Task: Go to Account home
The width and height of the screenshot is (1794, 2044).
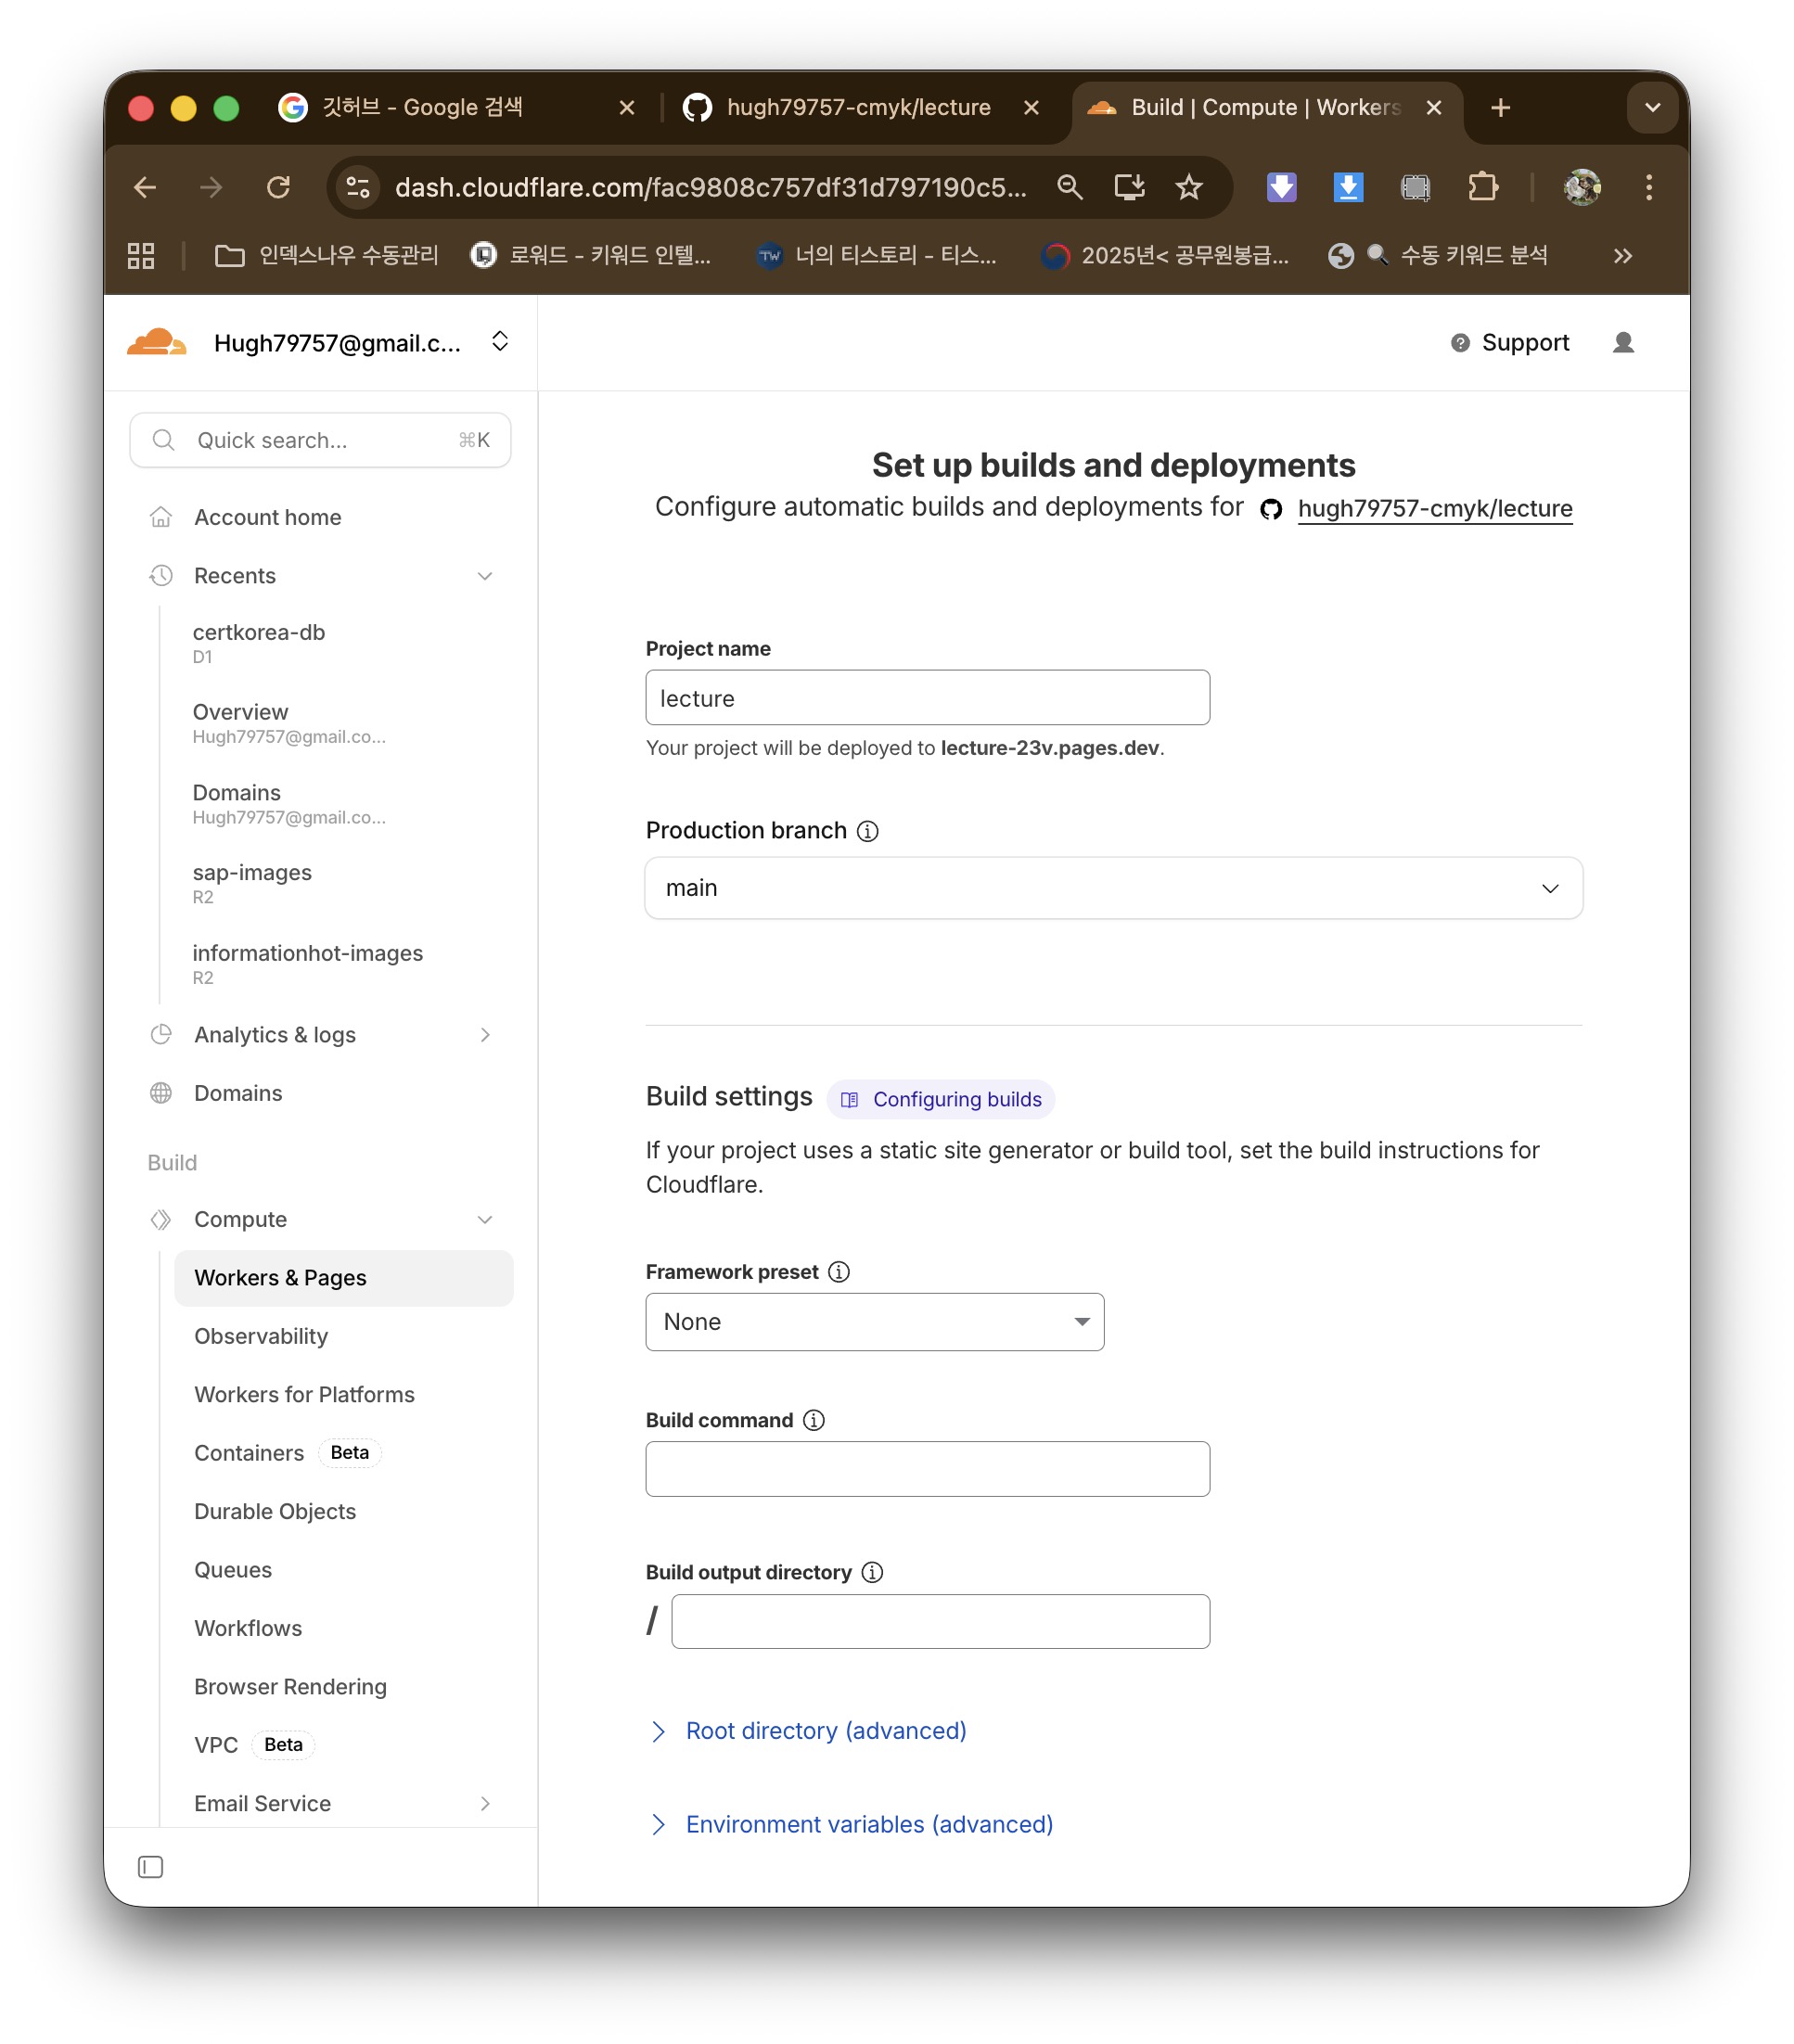Action: click(x=267, y=517)
